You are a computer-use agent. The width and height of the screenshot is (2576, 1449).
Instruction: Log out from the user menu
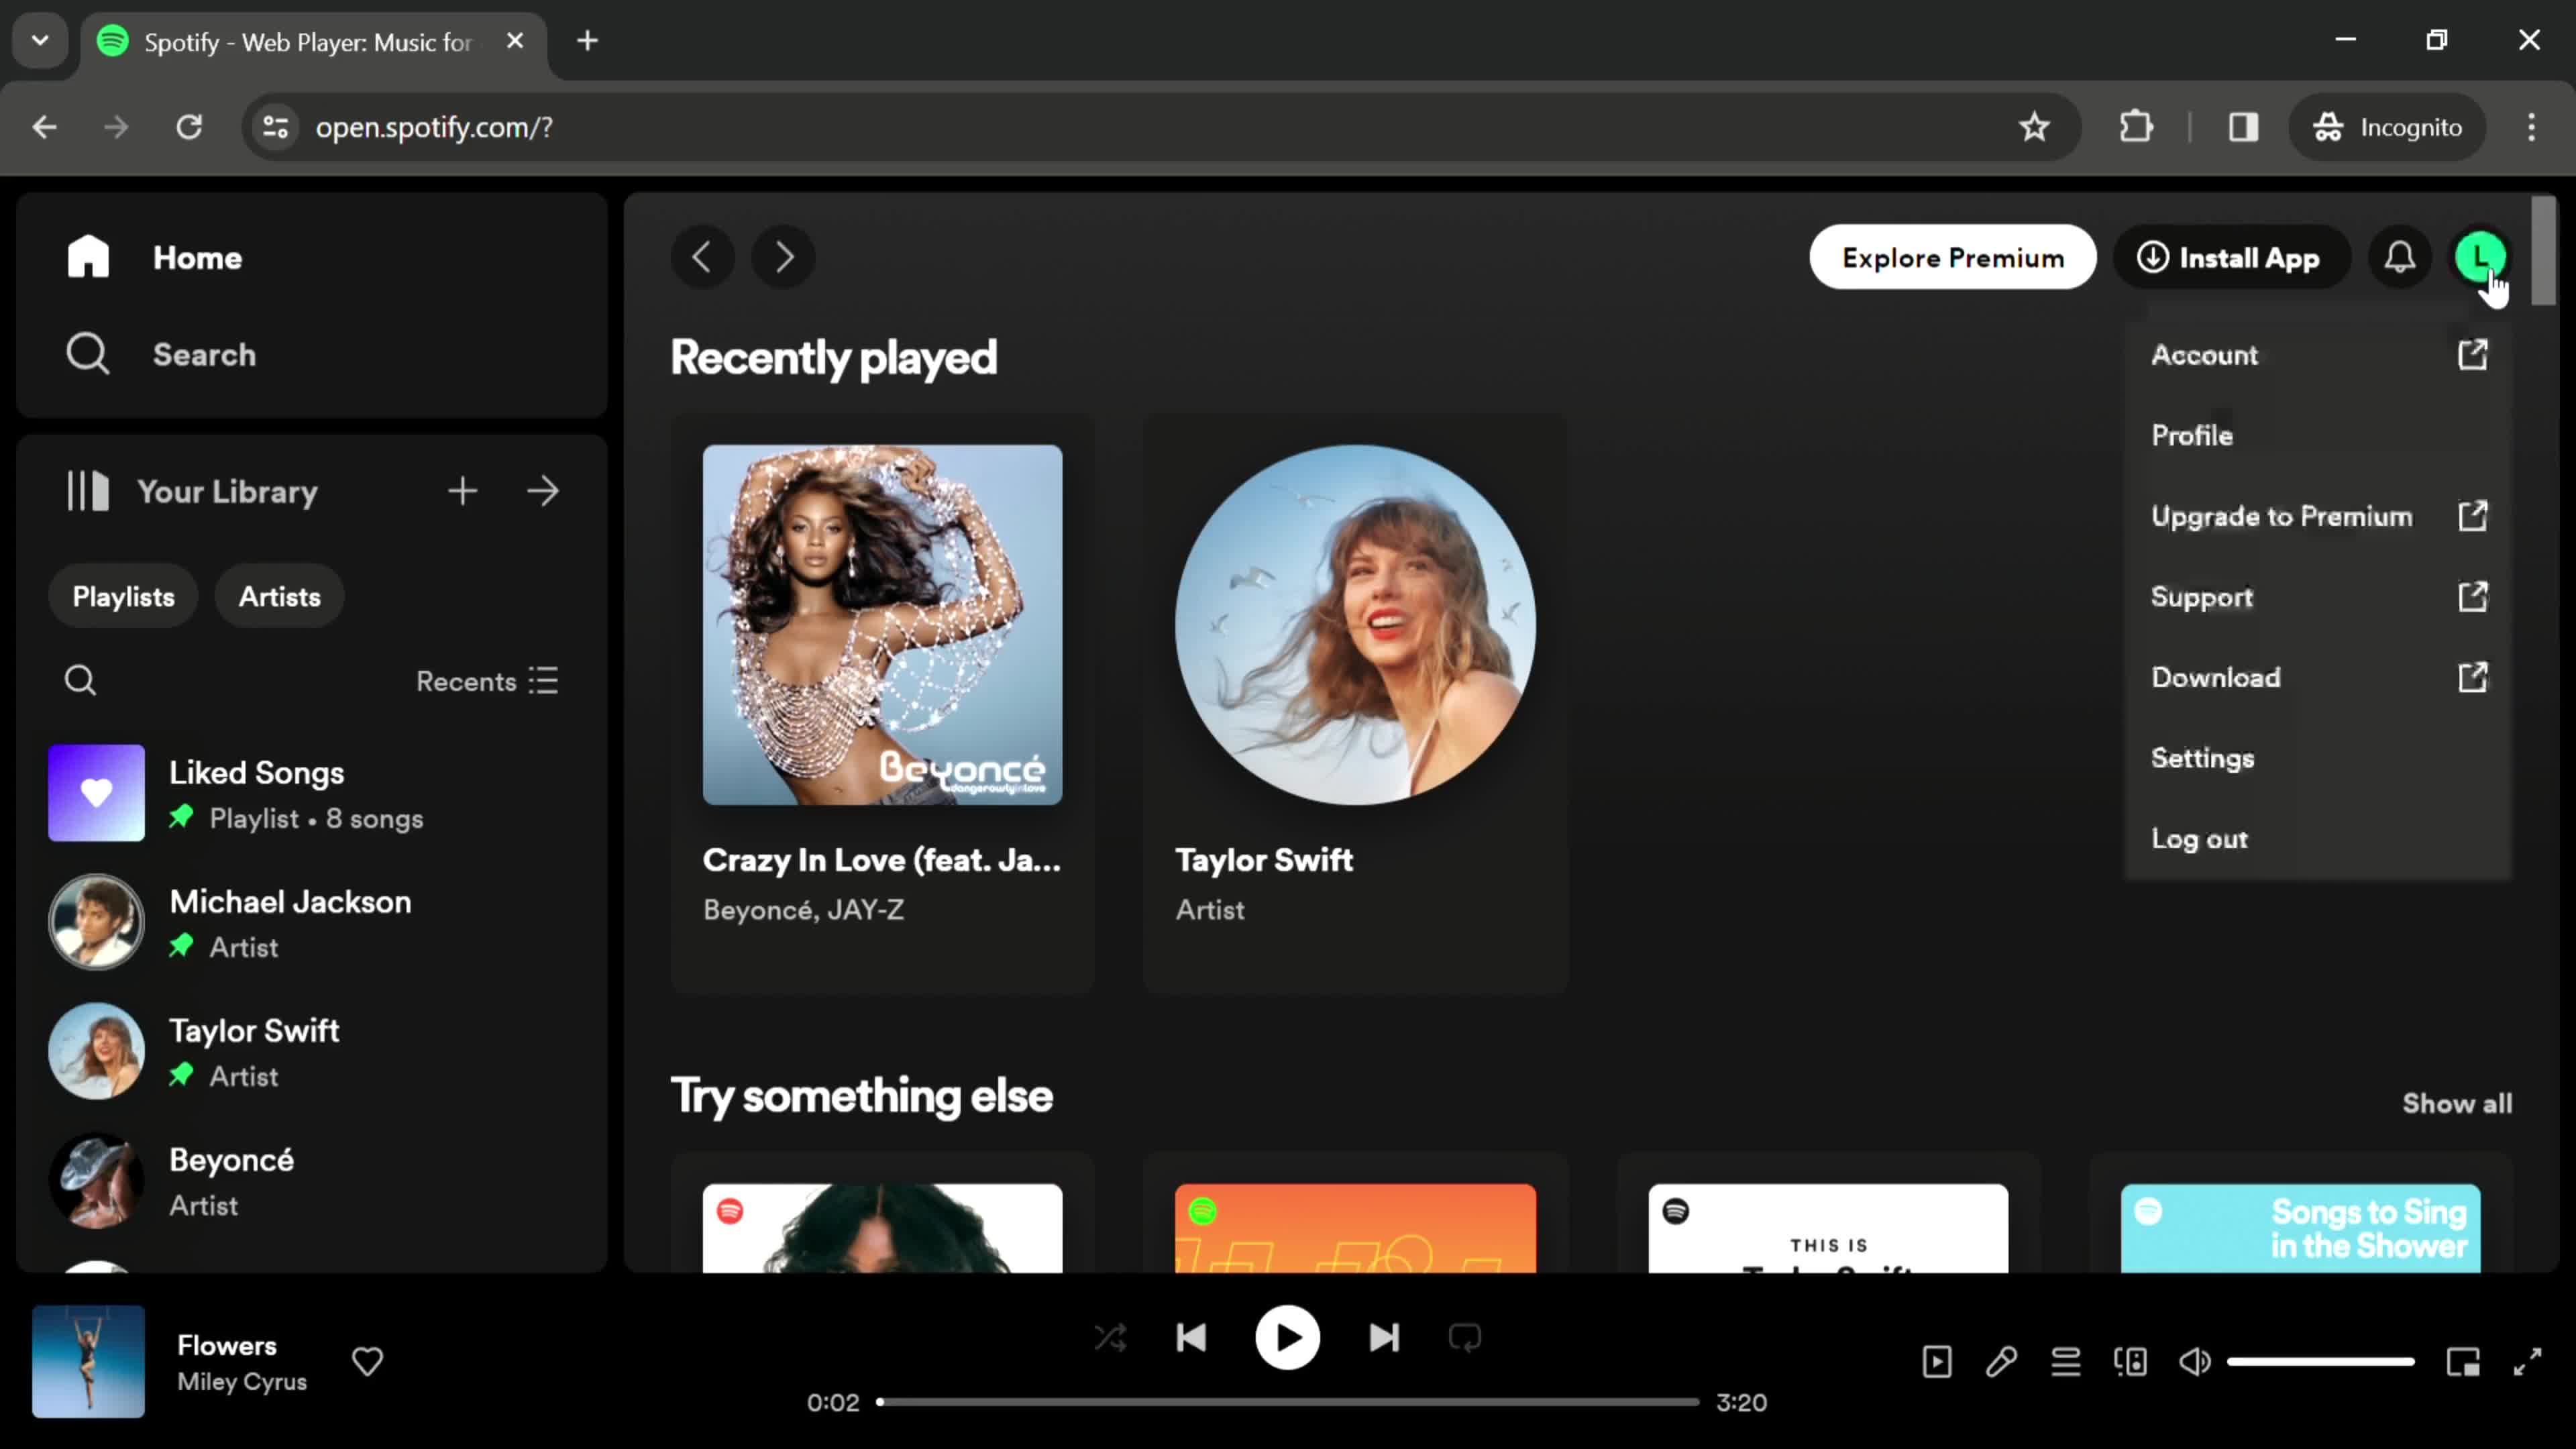(2318, 839)
